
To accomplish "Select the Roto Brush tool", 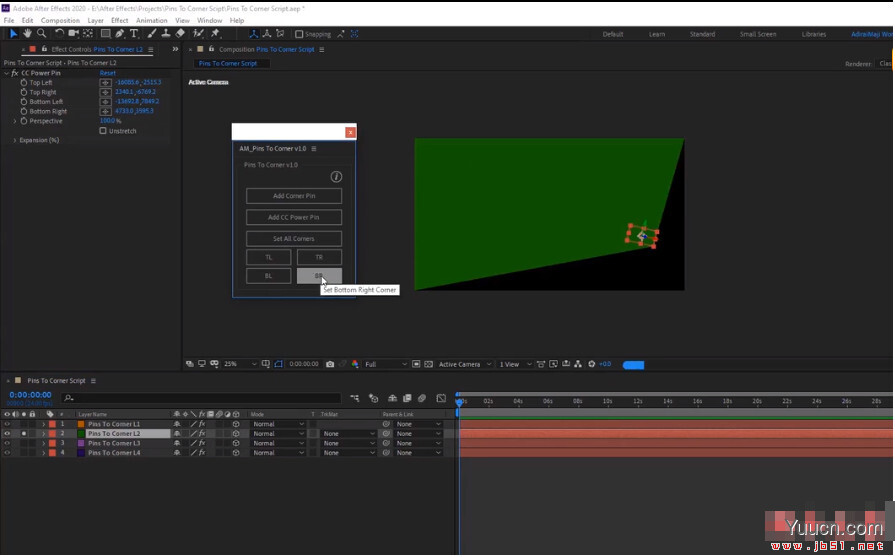I will pos(198,34).
